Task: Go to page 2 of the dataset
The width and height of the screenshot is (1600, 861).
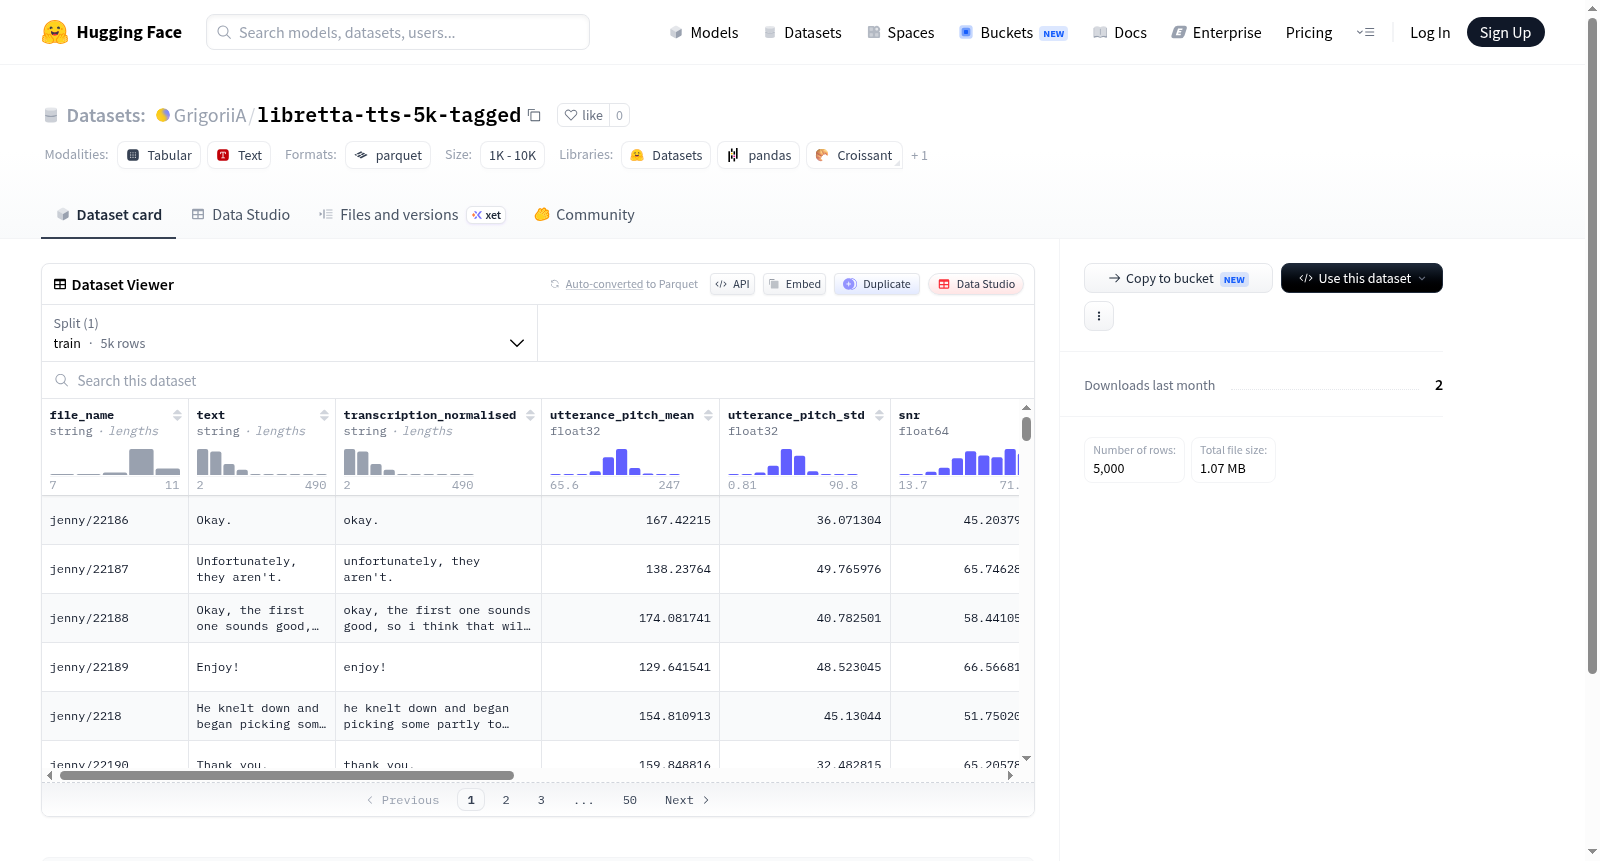Action: point(506,800)
